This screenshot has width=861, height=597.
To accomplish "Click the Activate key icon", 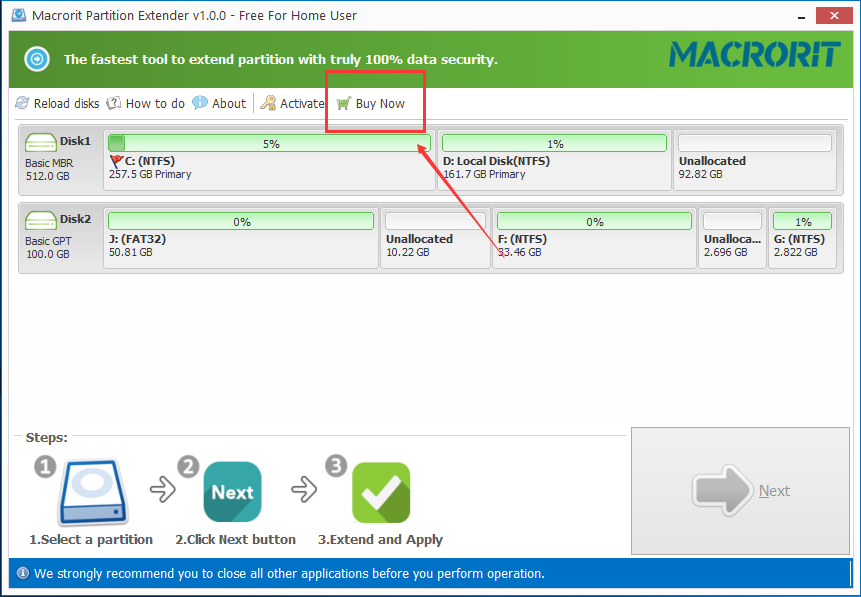I will (268, 103).
